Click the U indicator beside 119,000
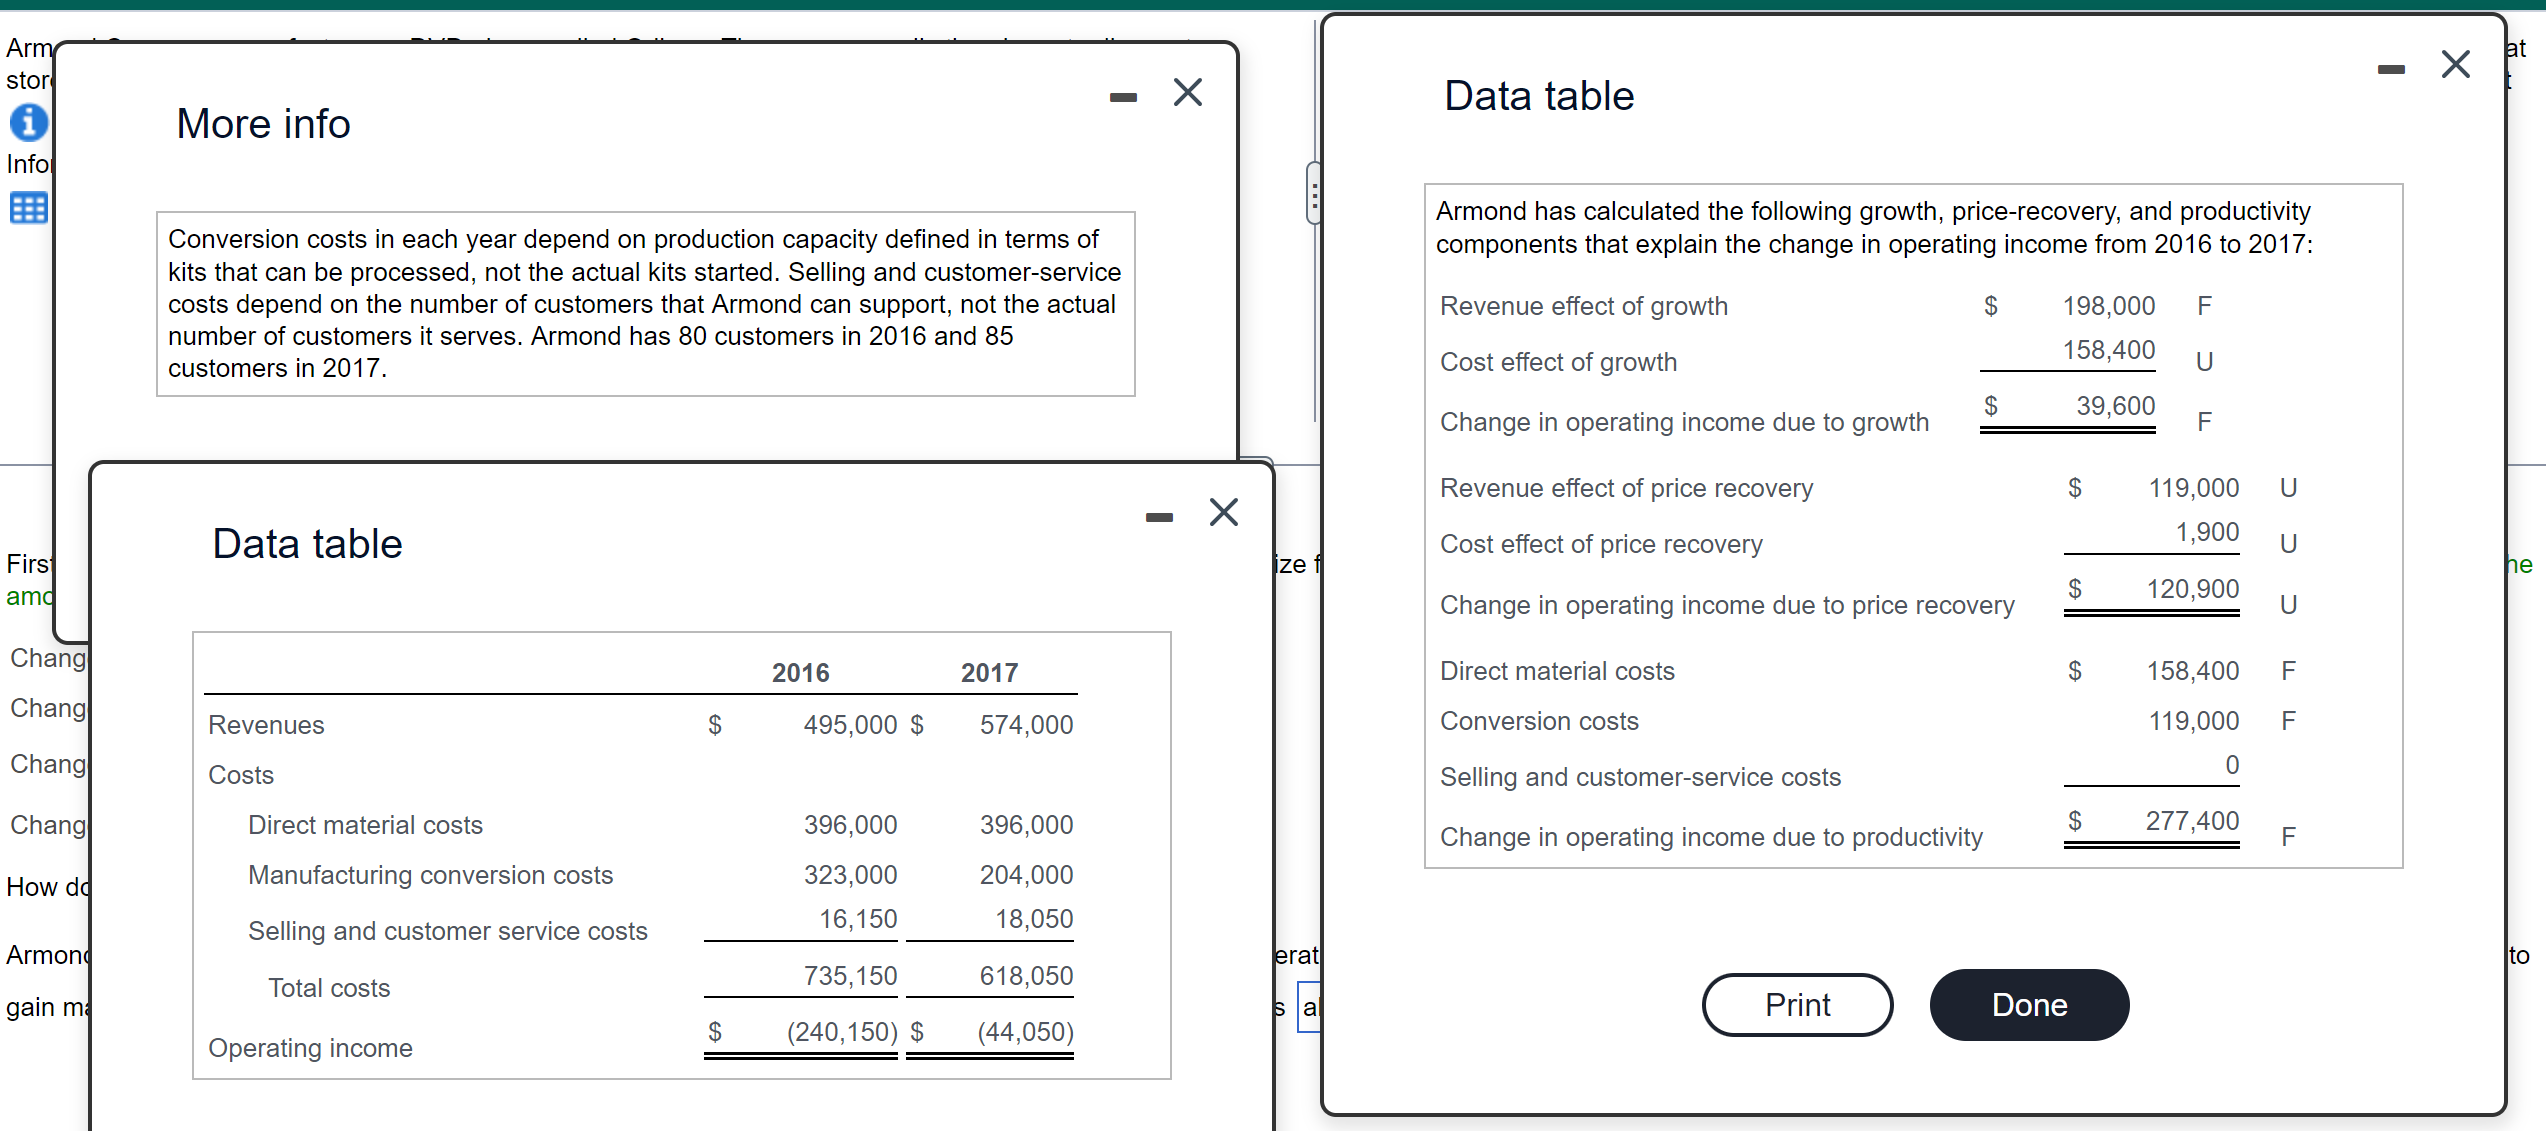This screenshot has height=1131, width=2546. click(2289, 487)
